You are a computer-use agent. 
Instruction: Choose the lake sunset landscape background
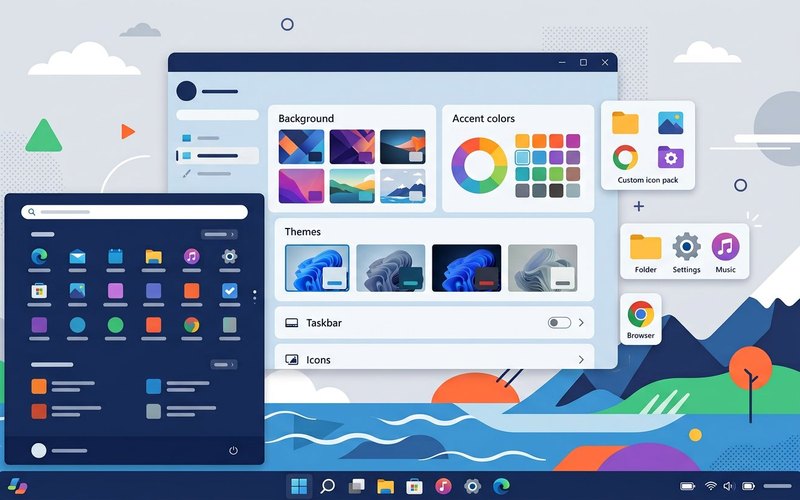coord(352,186)
